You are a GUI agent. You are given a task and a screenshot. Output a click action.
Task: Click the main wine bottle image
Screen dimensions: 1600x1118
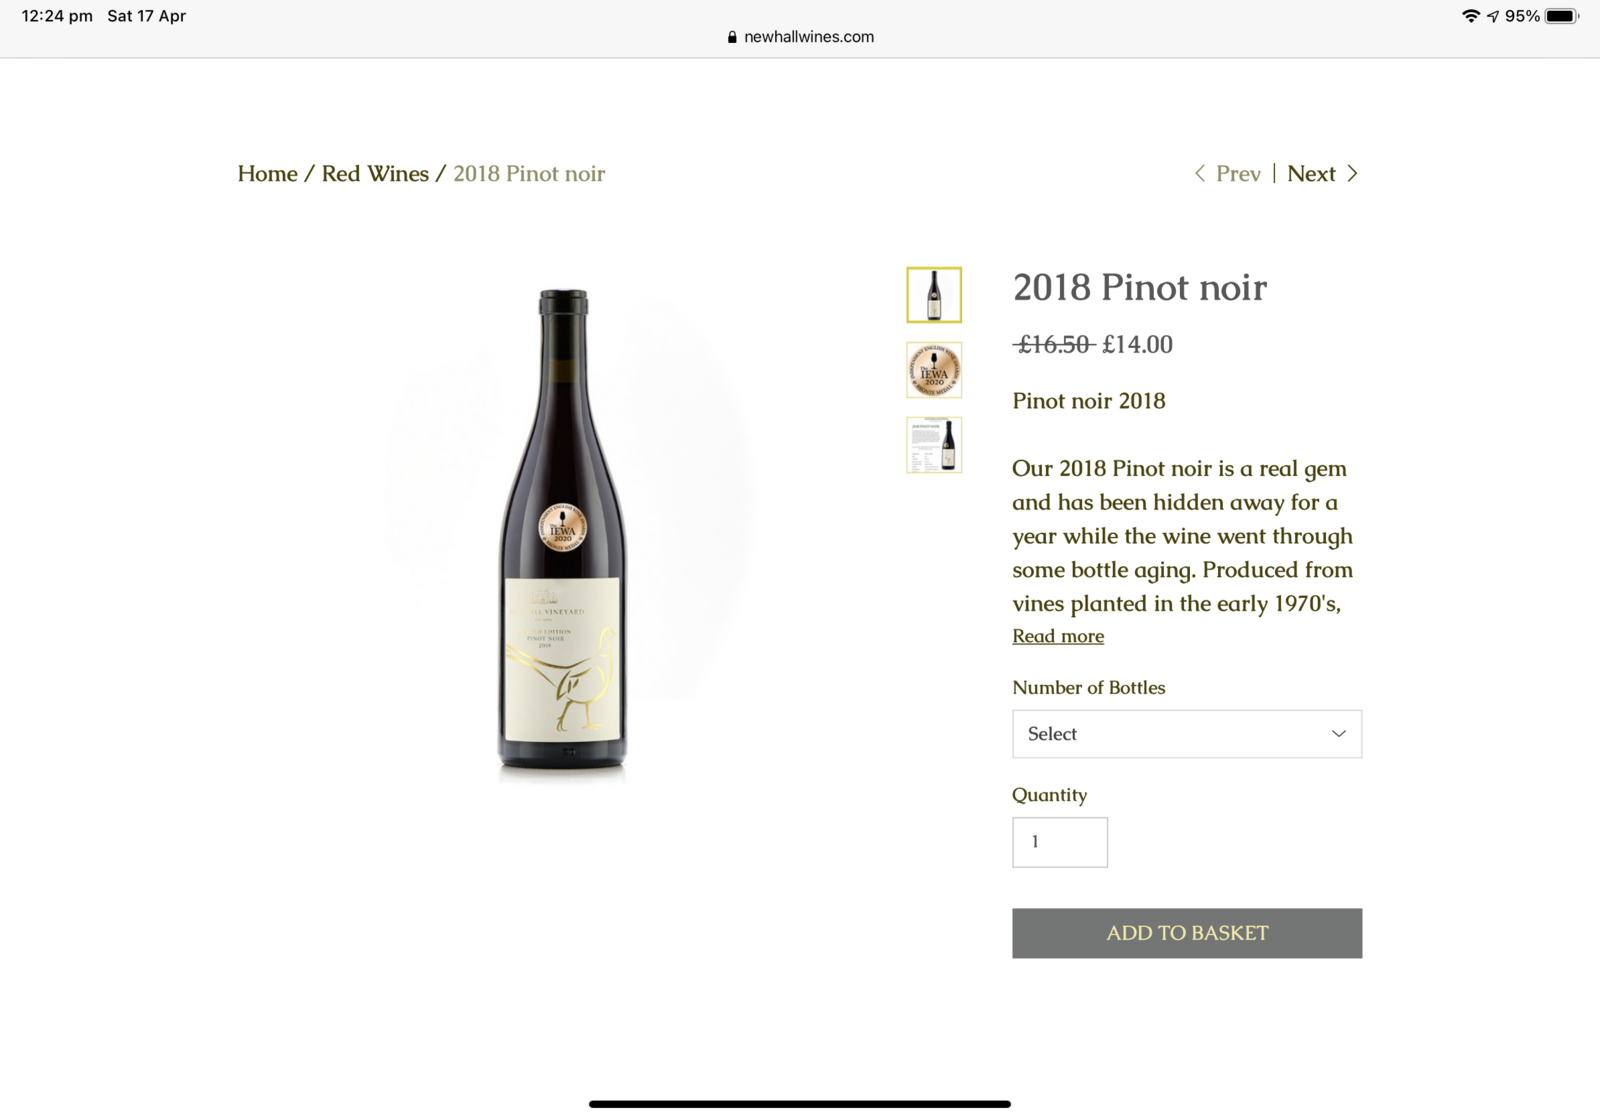[563, 530]
